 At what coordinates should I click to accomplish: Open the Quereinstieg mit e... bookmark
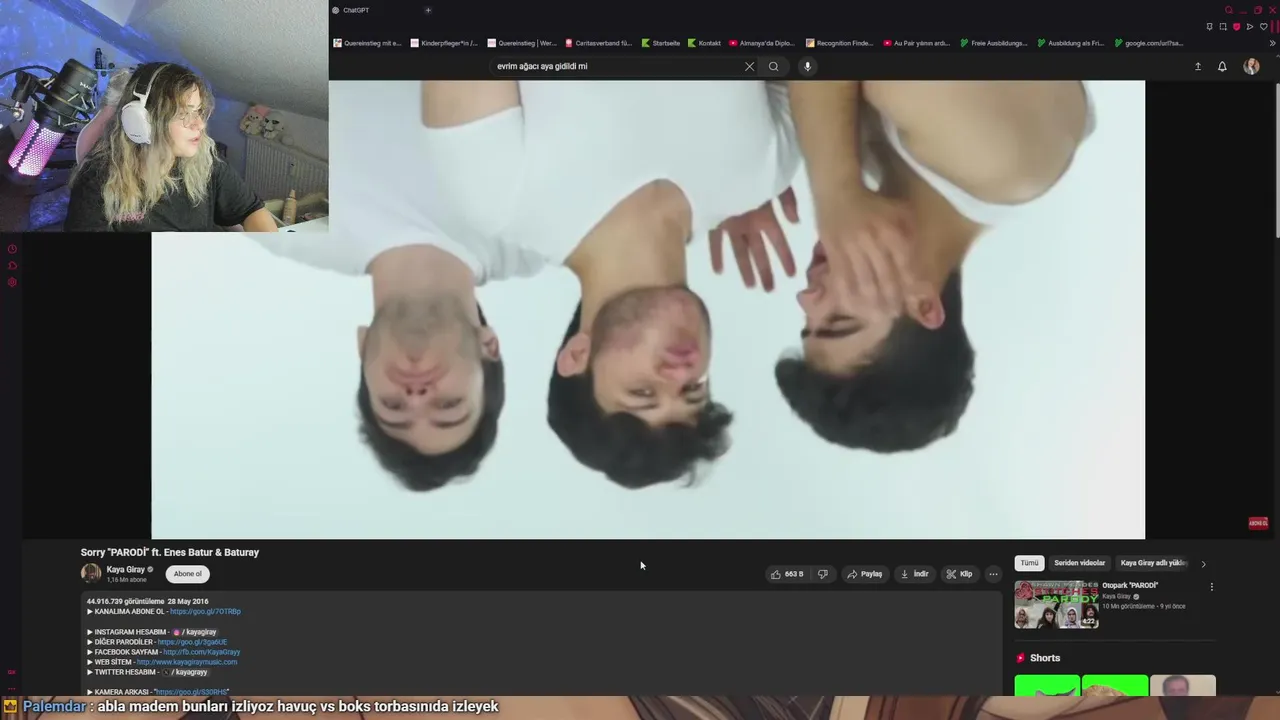click(x=367, y=43)
